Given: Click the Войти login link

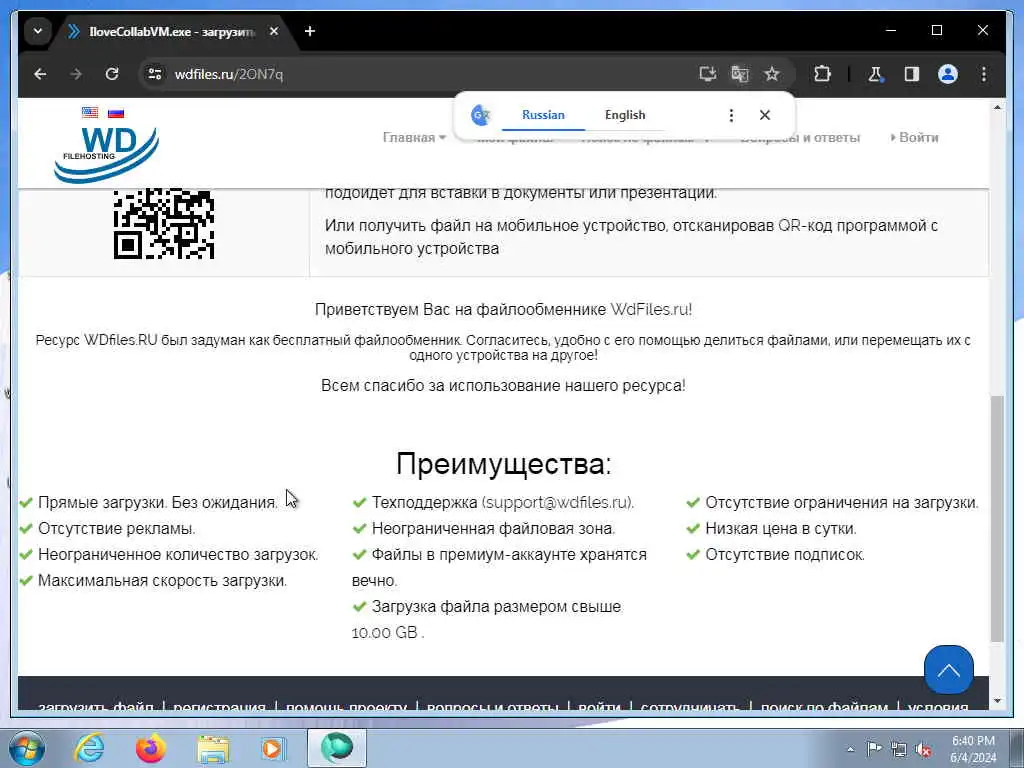Looking at the screenshot, I should [x=914, y=138].
